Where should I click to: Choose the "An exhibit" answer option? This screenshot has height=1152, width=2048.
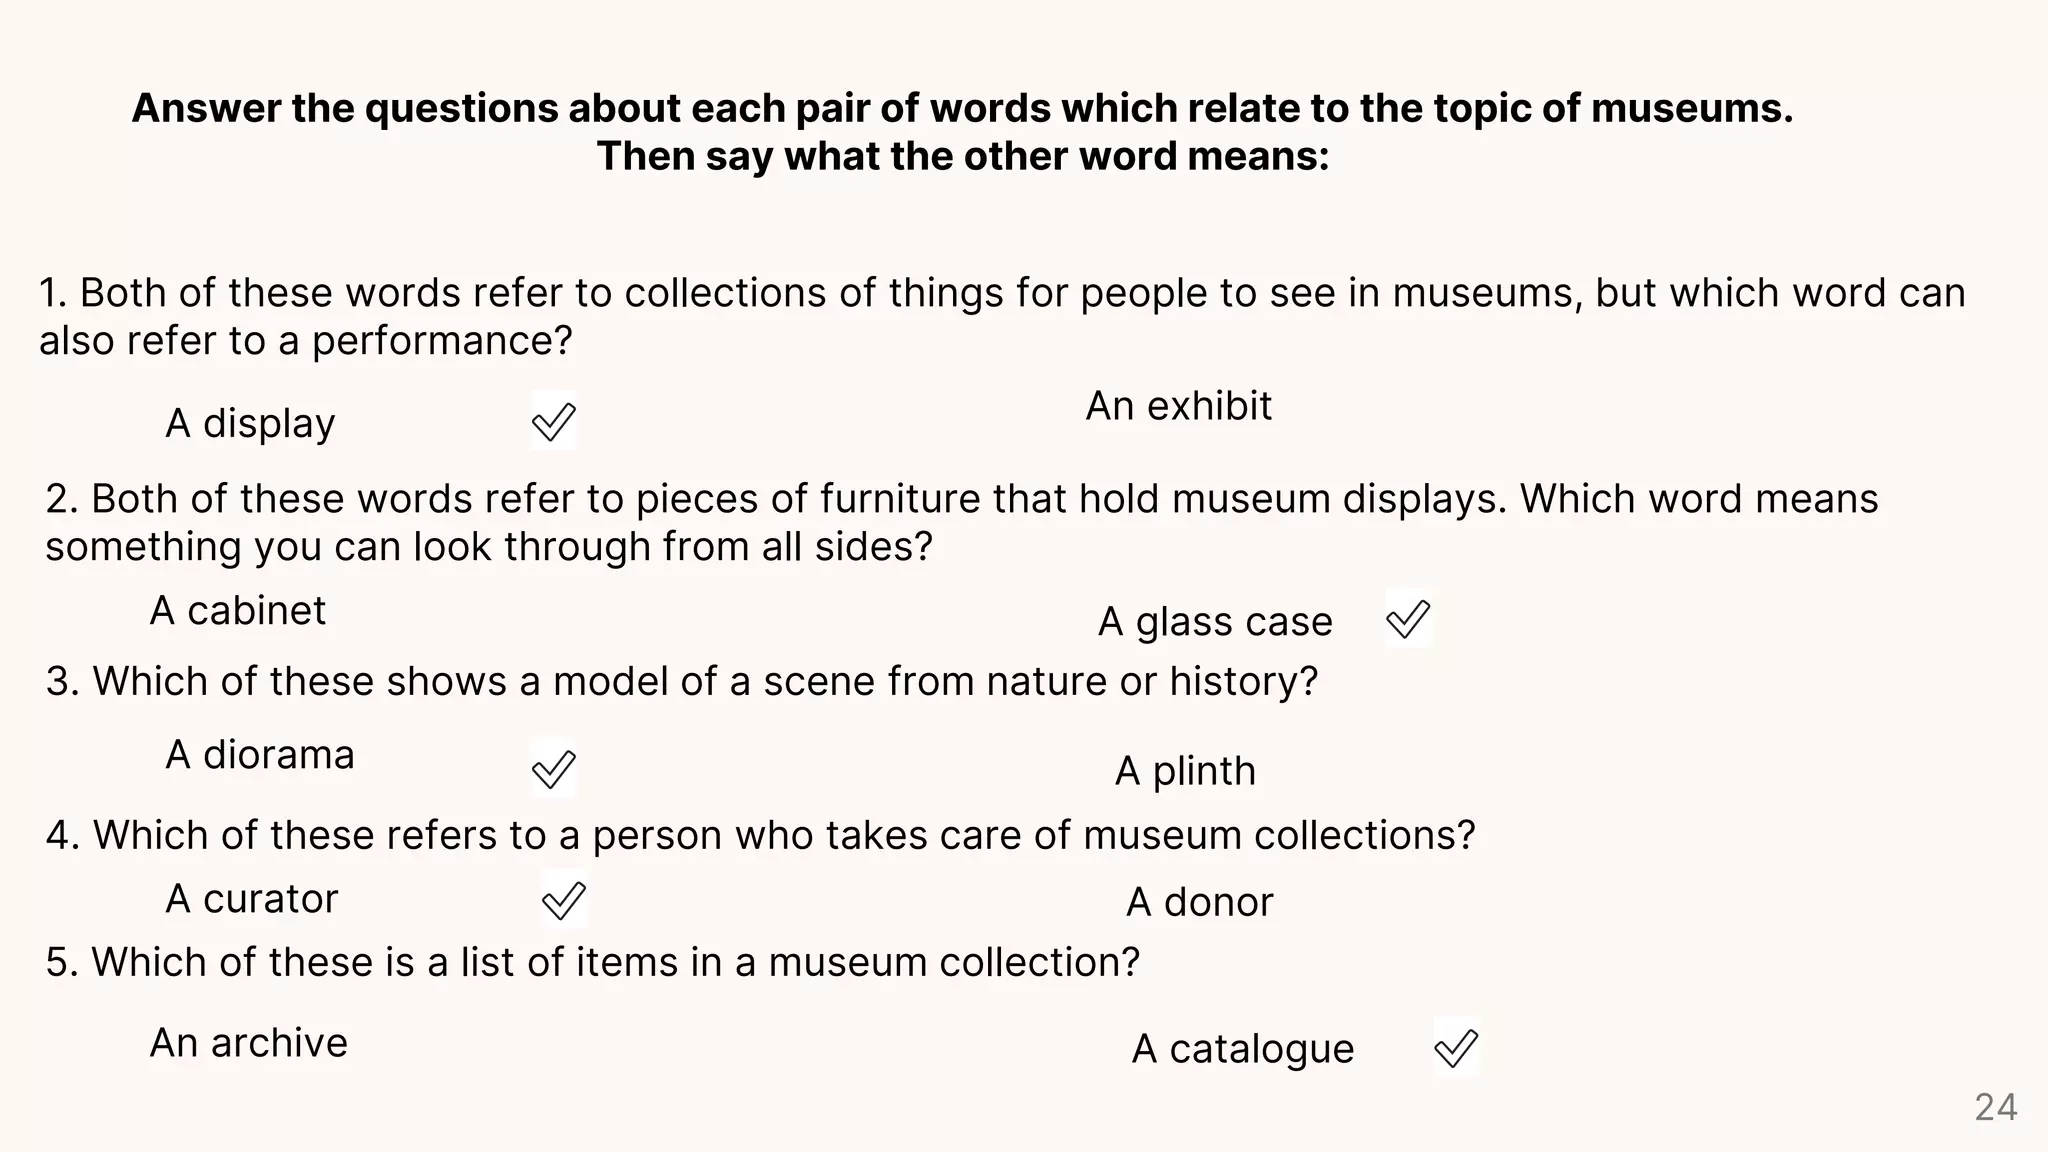[x=1178, y=406]
